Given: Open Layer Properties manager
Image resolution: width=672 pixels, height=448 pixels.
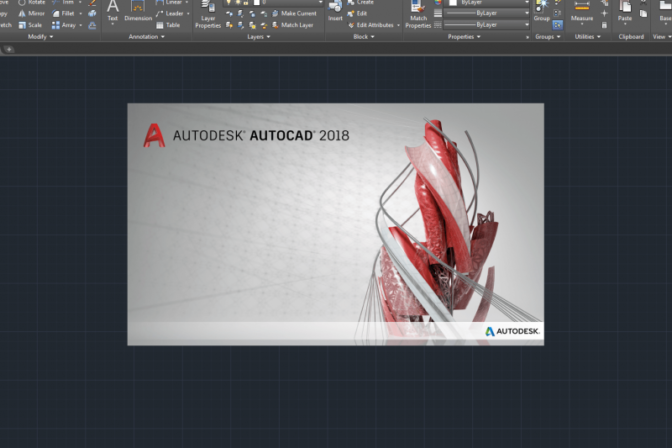Looking at the screenshot, I should pos(208,15).
